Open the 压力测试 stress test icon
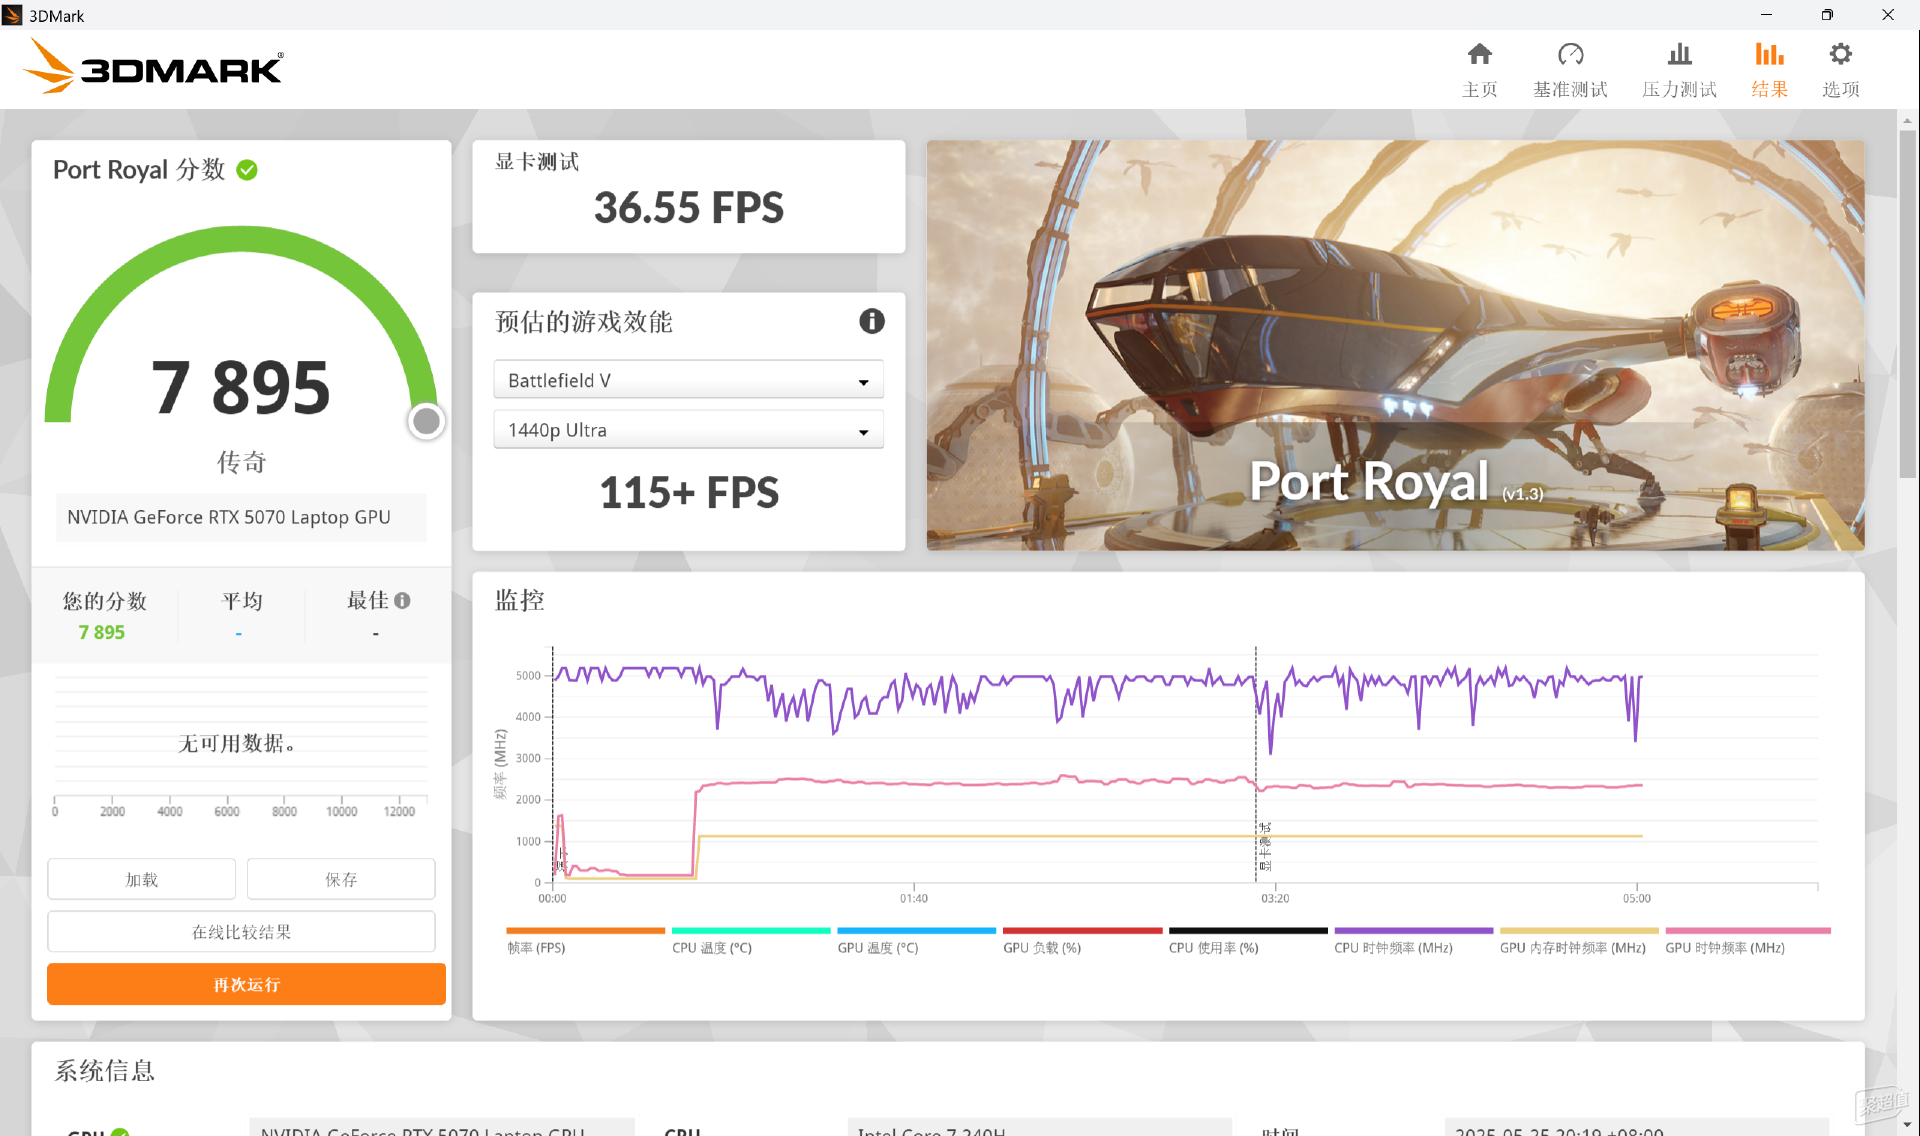The width and height of the screenshot is (1920, 1136). click(1679, 54)
